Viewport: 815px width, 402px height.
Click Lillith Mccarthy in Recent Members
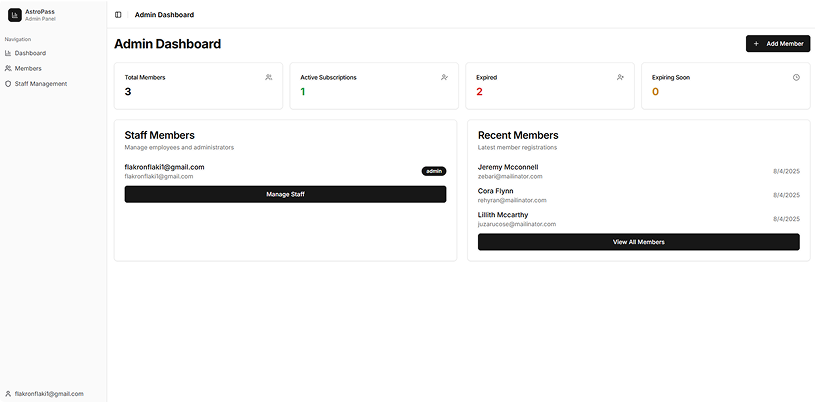pyautogui.click(x=503, y=215)
